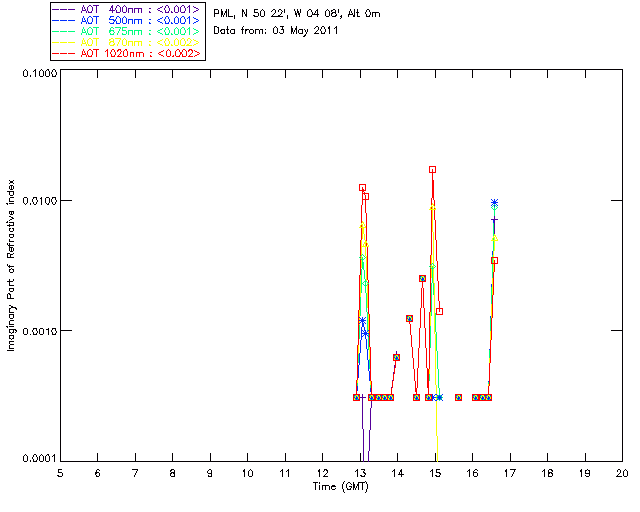Click the 'Imaginary Part of Refractive Index' axis label
640x512 pixels.
coord(11,265)
